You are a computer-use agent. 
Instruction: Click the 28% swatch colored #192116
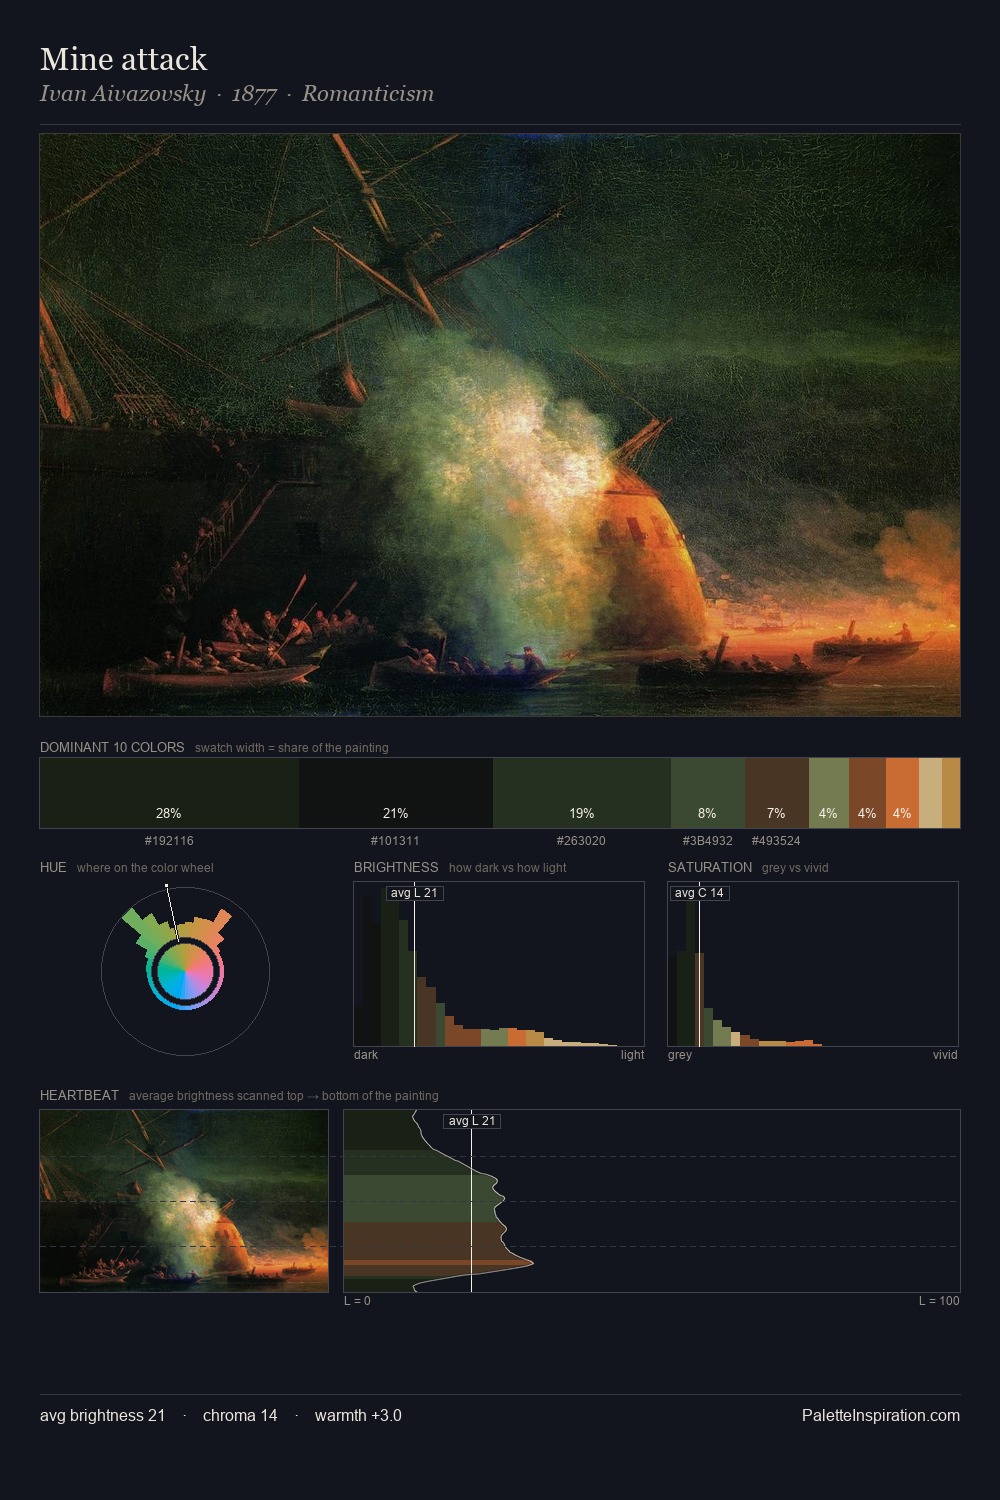click(169, 793)
